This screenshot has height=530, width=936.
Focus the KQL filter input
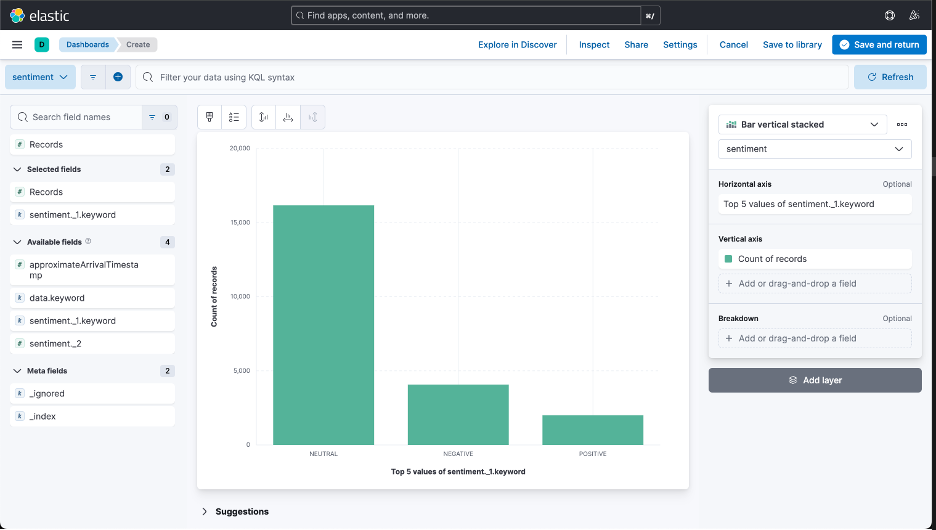pos(492,77)
